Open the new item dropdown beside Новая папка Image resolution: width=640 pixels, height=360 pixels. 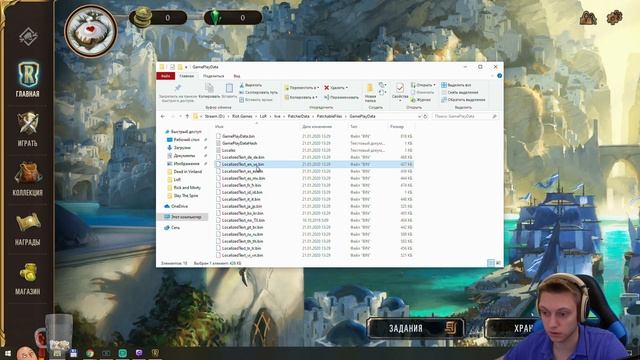click(382, 85)
